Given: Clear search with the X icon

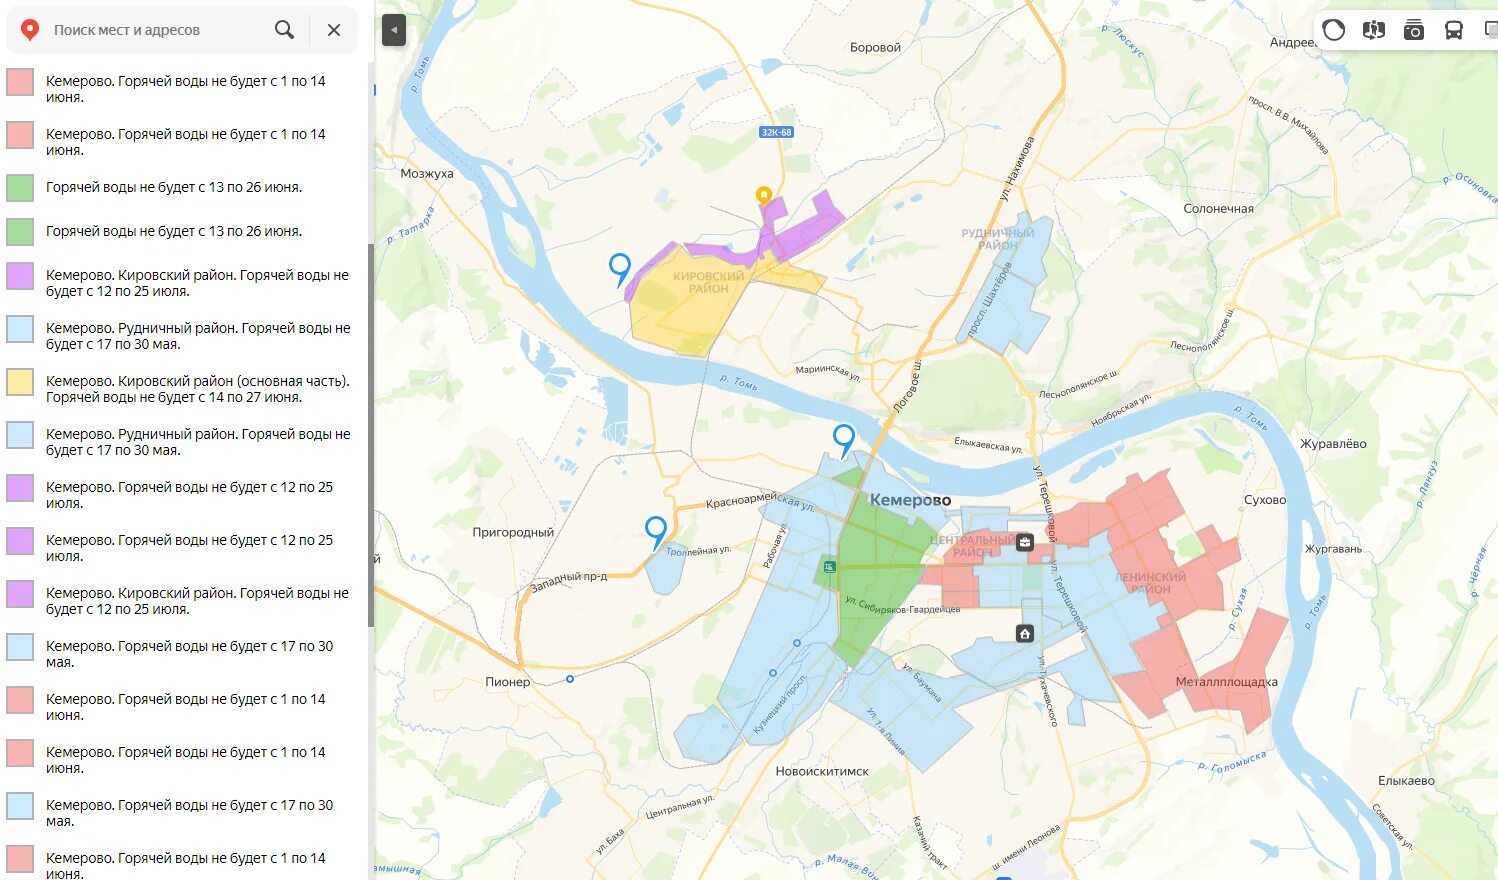Looking at the screenshot, I should coord(334,30).
